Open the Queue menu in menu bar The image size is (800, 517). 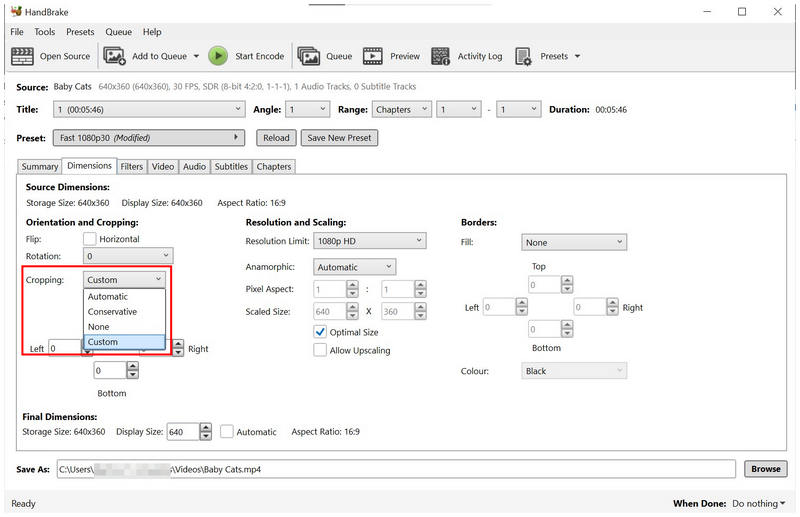118,32
